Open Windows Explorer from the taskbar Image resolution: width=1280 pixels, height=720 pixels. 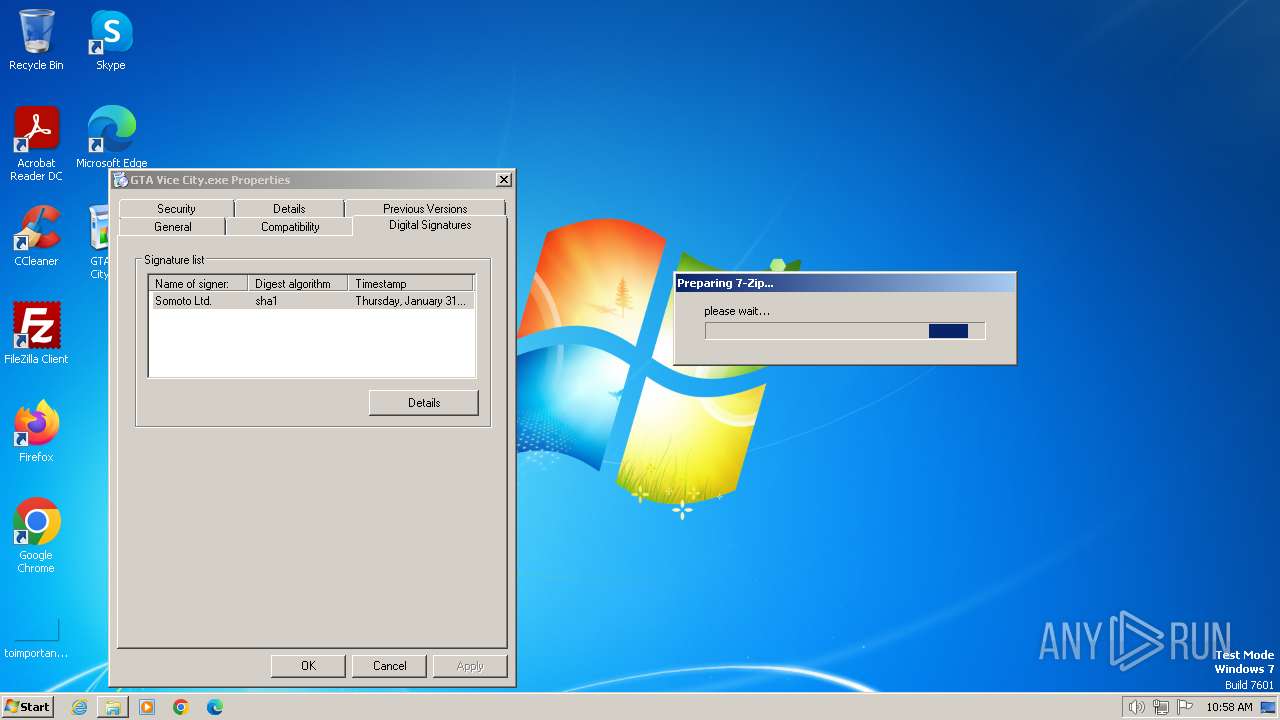coord(113,707)
